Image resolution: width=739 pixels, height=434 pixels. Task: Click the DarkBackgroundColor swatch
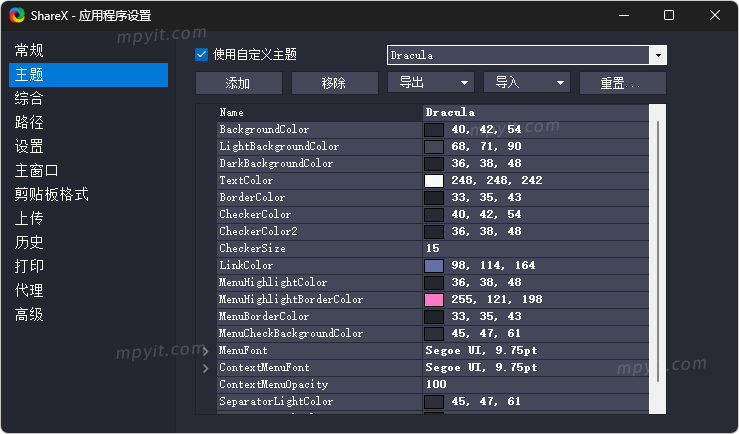coord(434,164)
